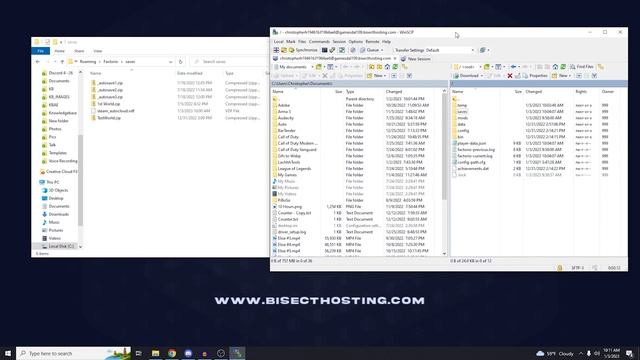Select the saves folder in remote panel
640x360 pixels.
(x=462, y=111)
